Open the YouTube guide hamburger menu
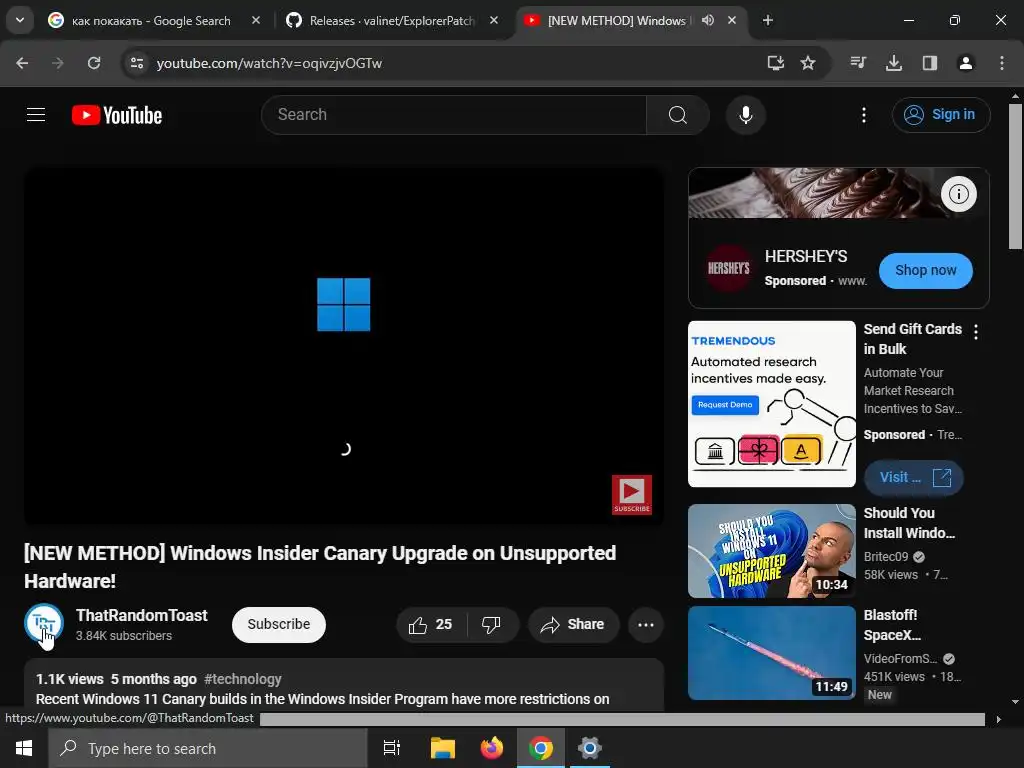 point(36,115)
